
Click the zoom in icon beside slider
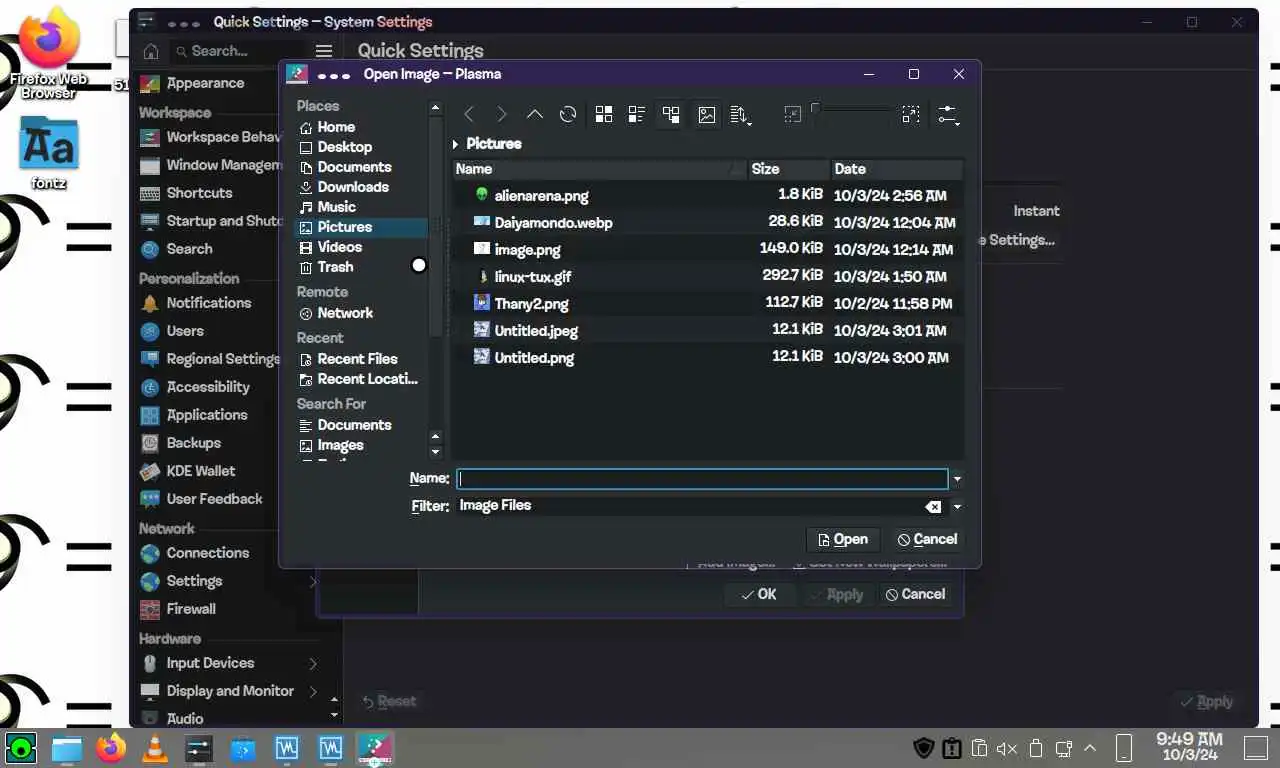(x=911, y=115)
